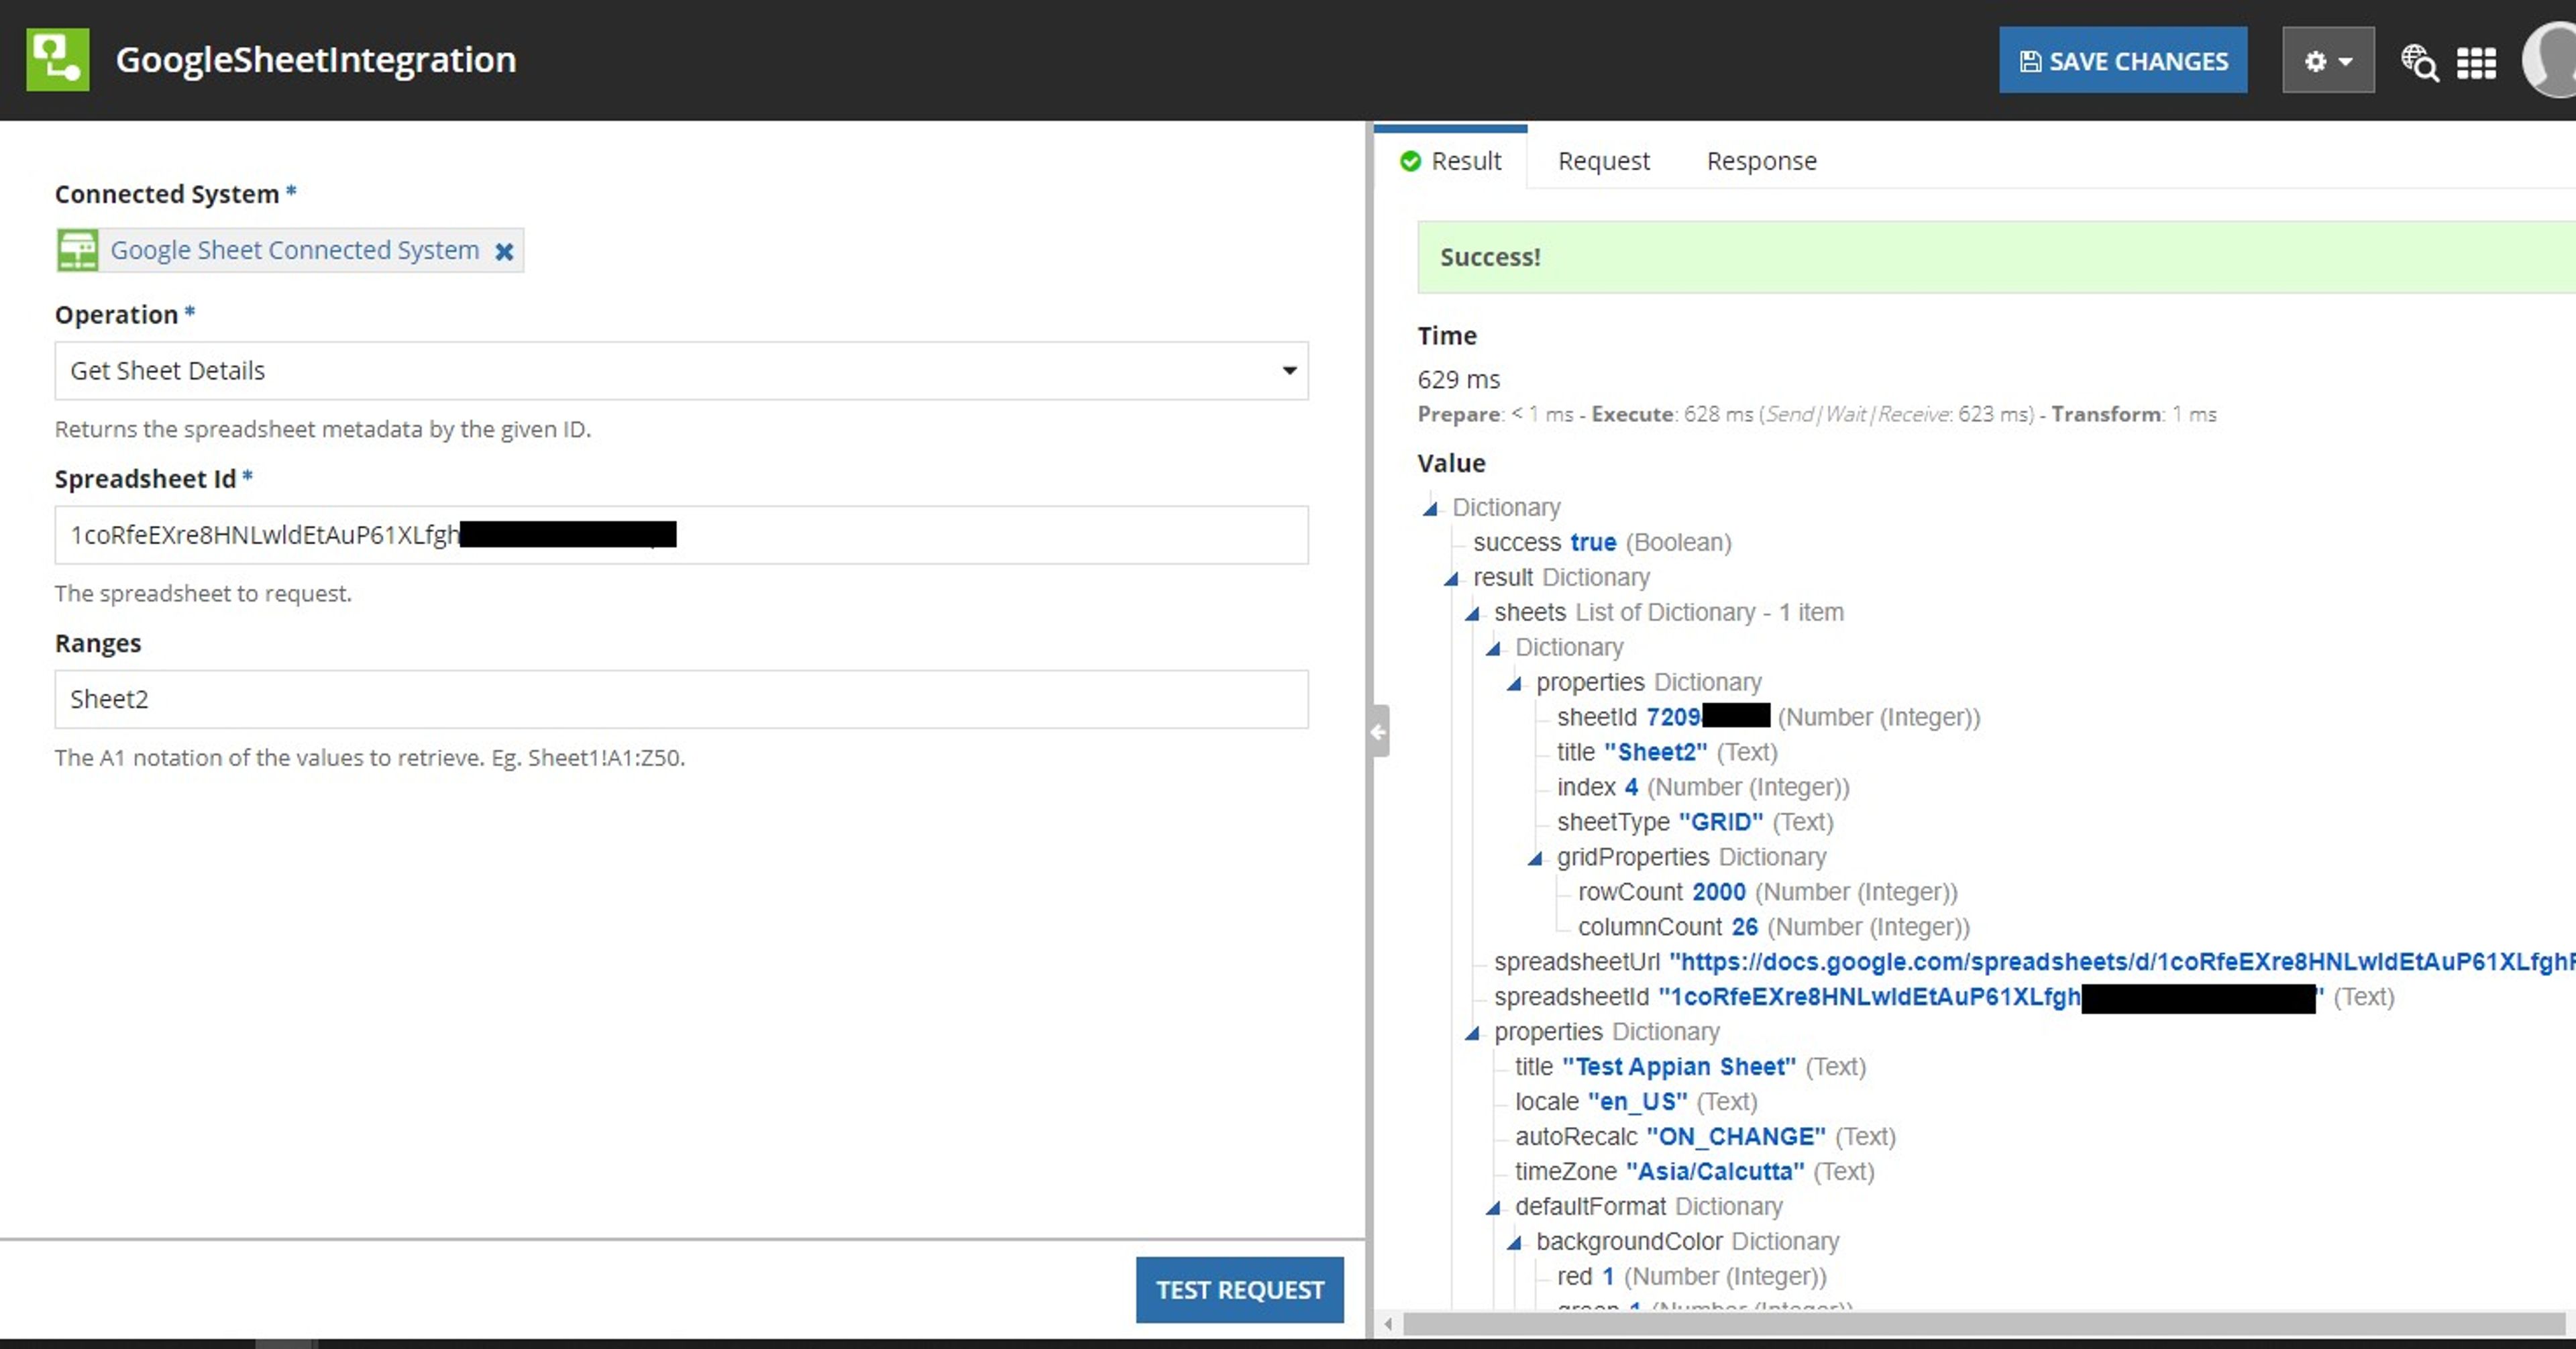Switch to the Result tab

click(1451, 160)
